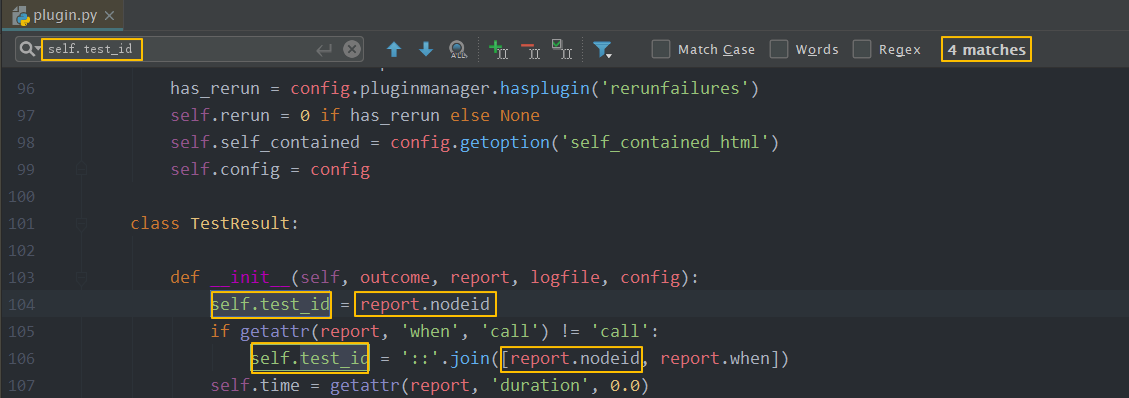
Task: Click line number 104 in gutter
Action: pyautogui.click(x=22, y=304)
